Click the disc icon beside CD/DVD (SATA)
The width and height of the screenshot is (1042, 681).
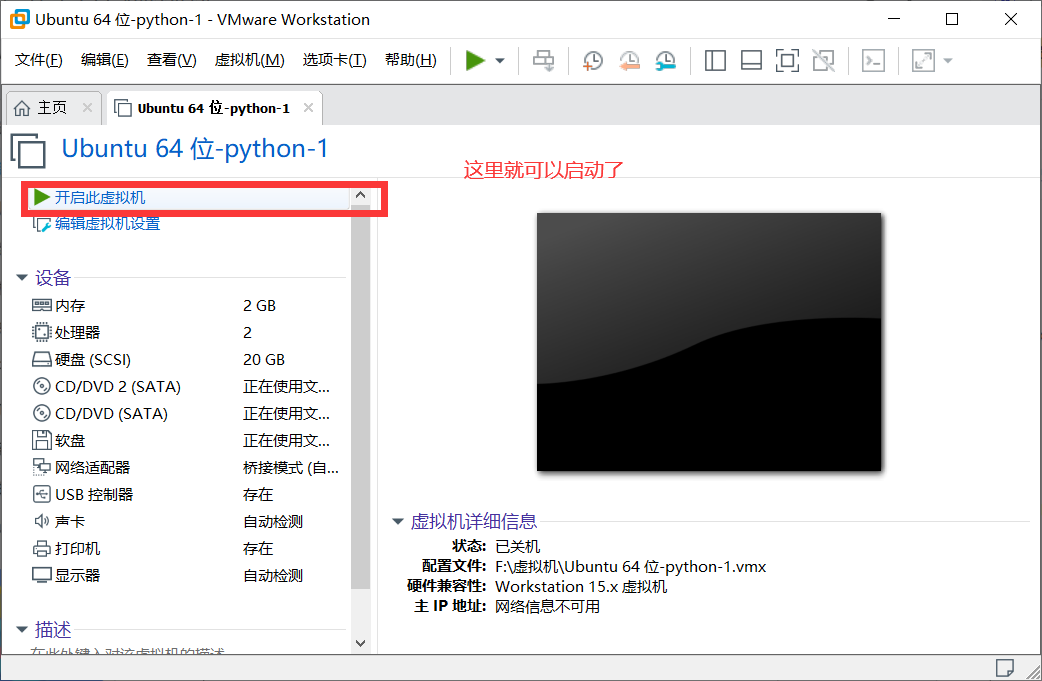41,413
